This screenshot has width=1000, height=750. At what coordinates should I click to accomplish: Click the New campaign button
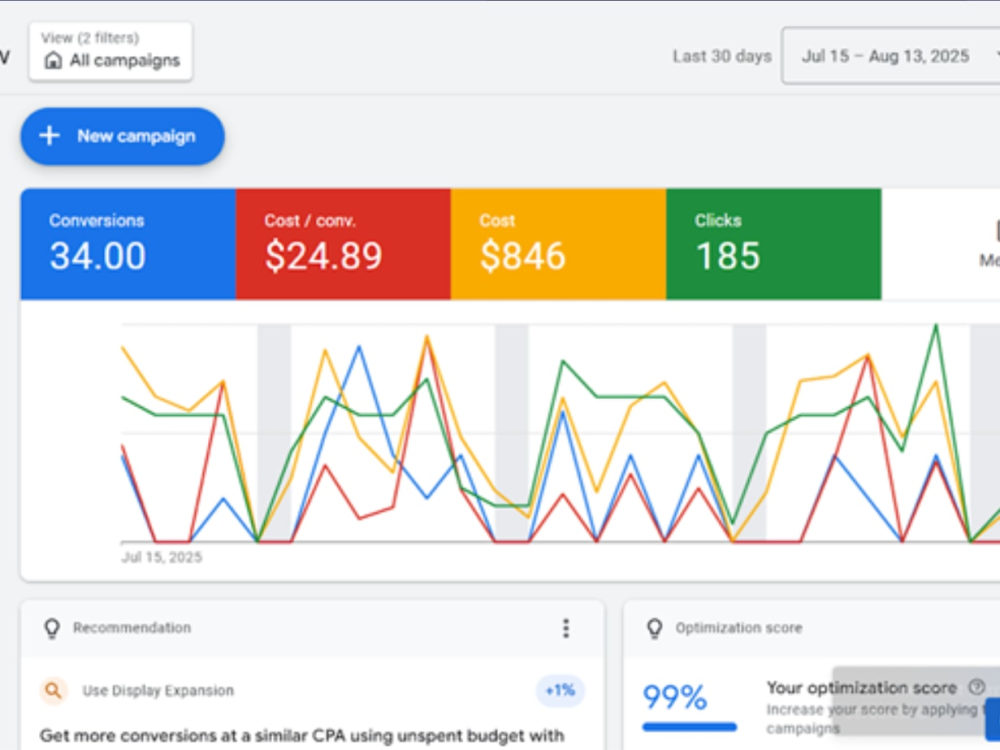tap(122, 136)
